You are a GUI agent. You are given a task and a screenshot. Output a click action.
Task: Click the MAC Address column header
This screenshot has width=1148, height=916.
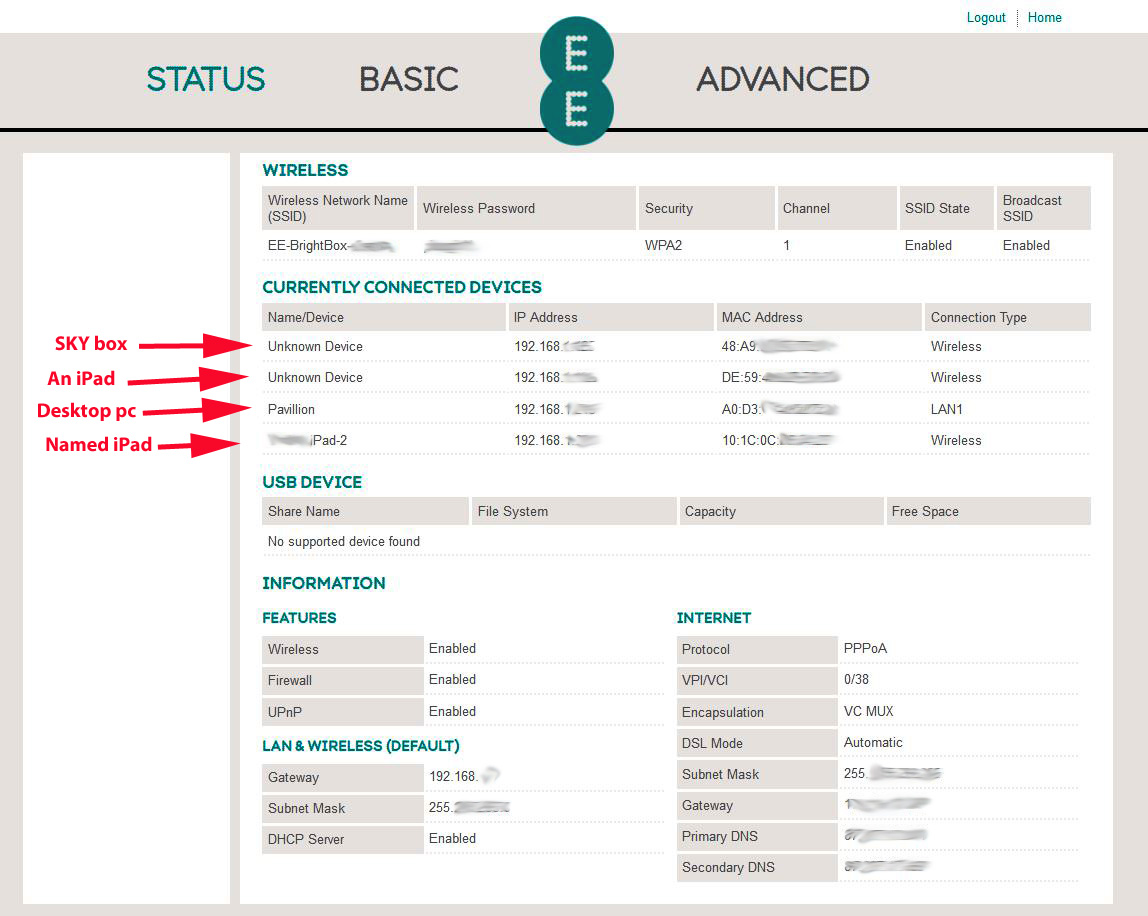pyautogui.click(x=762, y=317)
